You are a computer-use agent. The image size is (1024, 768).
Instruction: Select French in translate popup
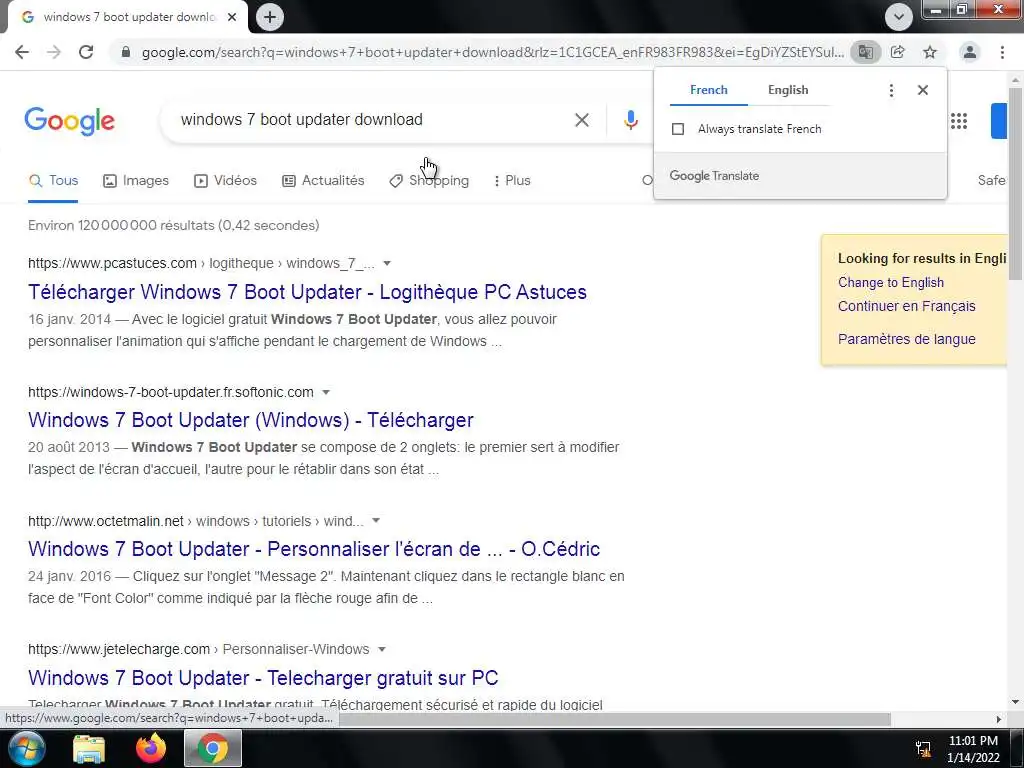709,90
